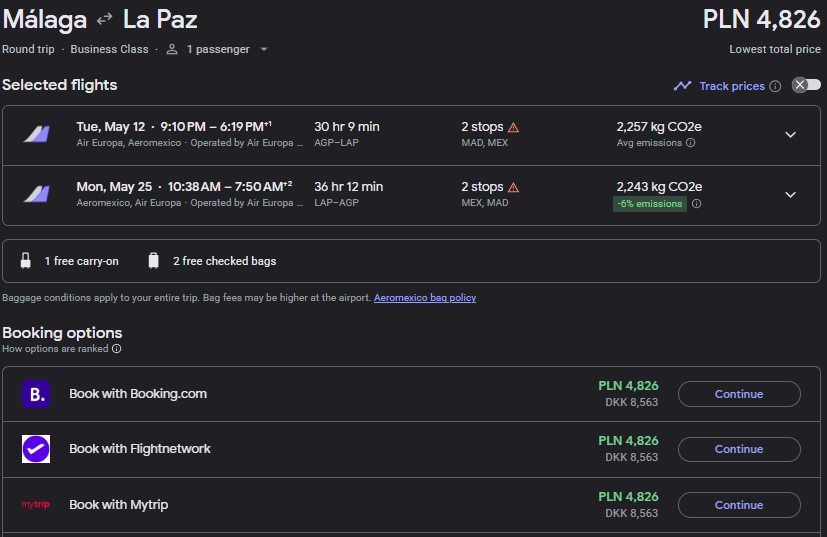Continue booking with Flightnetwork

[739, 449]
